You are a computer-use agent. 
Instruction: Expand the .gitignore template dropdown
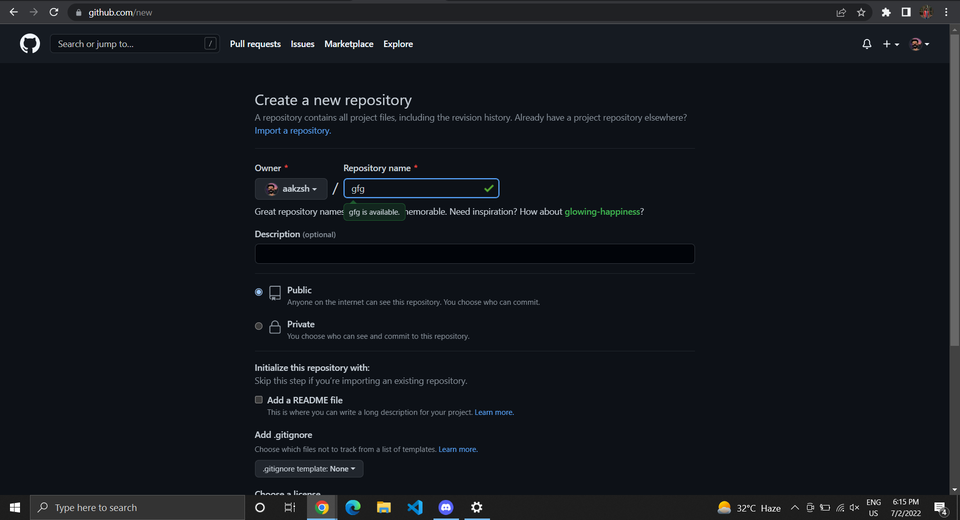(309, 469)
